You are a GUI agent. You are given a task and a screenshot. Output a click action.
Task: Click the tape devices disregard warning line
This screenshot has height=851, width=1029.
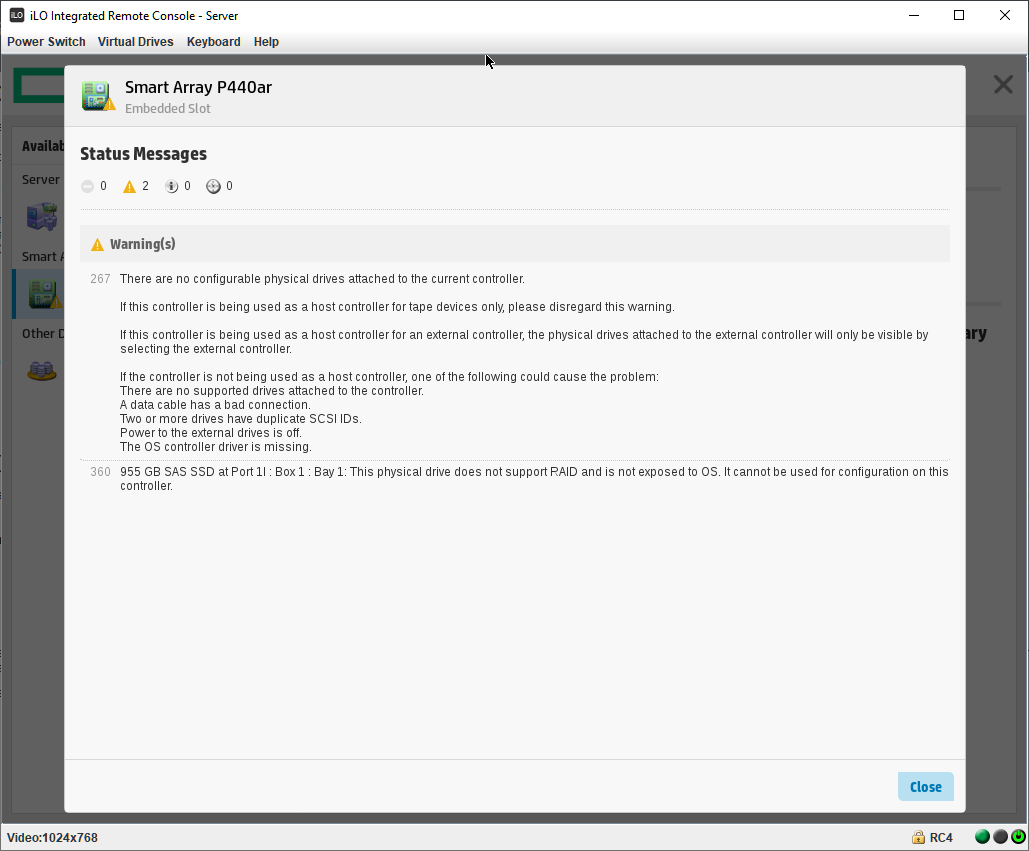coord(397,307)
